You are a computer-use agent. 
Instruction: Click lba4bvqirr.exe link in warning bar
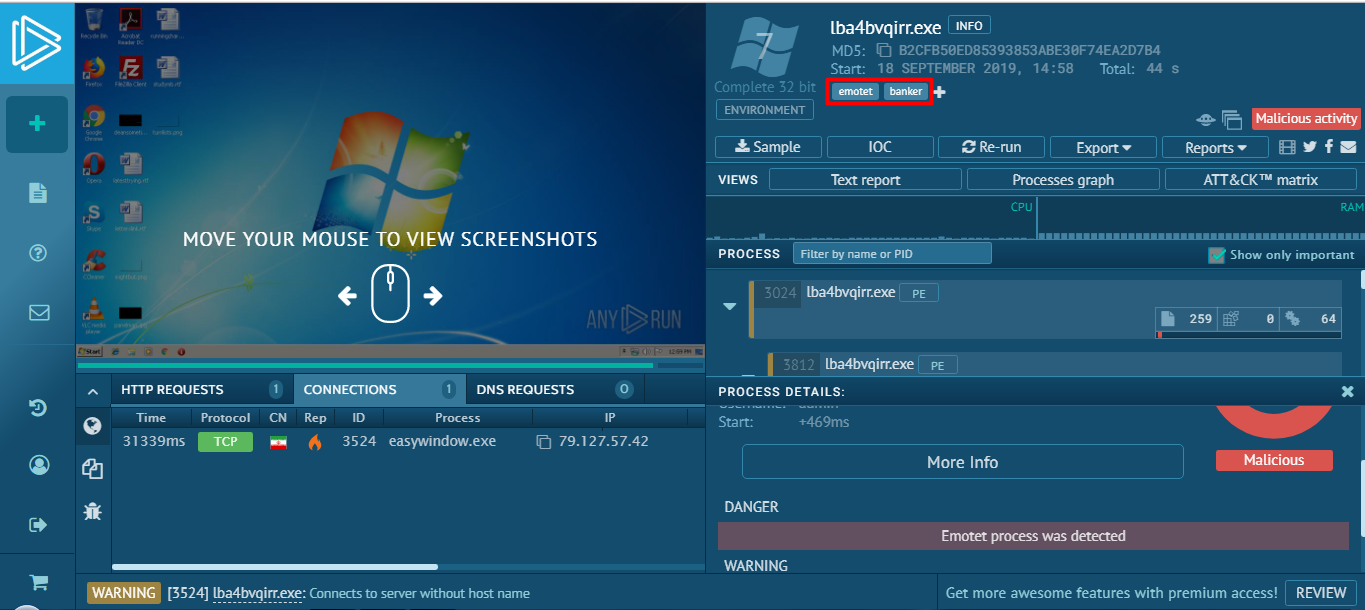(258, 593)
